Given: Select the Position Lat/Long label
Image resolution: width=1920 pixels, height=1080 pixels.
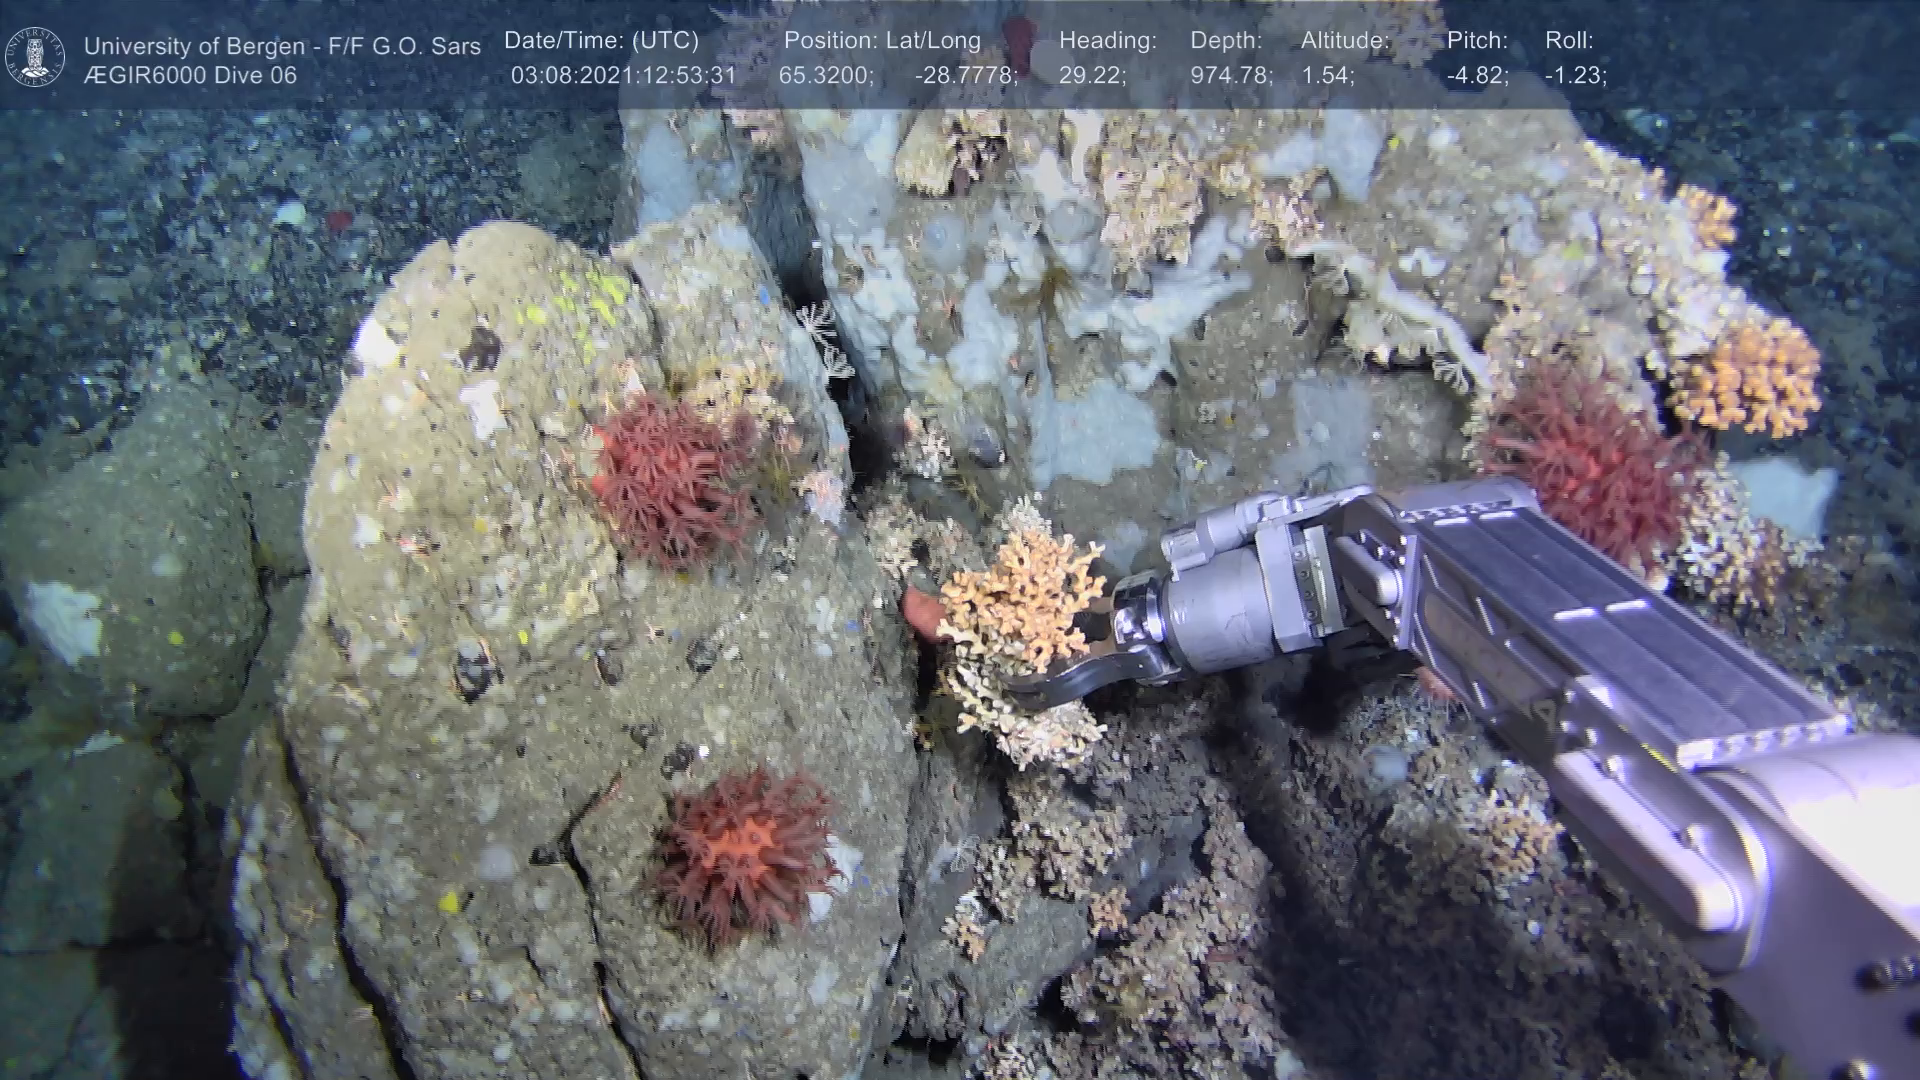Looking at the screenshot, I should (x=882, y=41).
